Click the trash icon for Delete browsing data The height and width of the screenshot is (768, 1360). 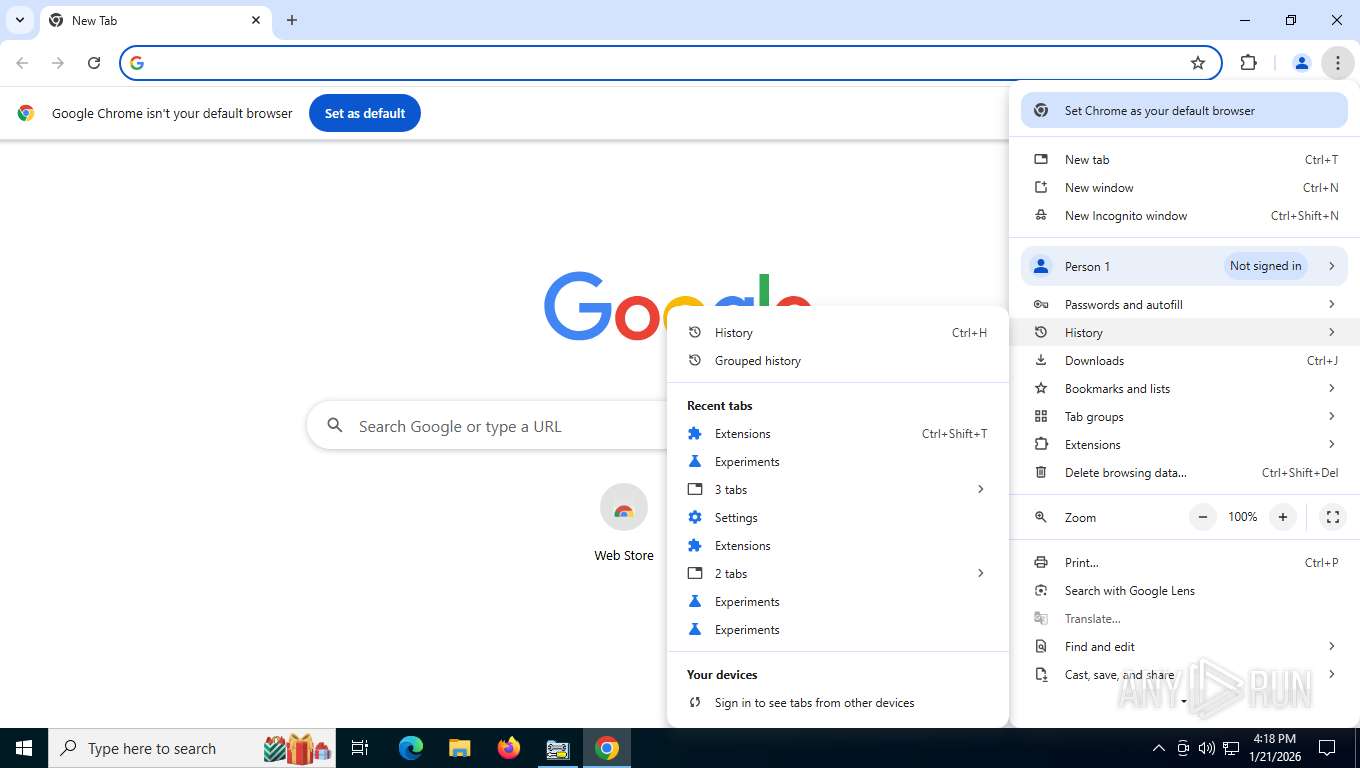(x=1041, y=473)
